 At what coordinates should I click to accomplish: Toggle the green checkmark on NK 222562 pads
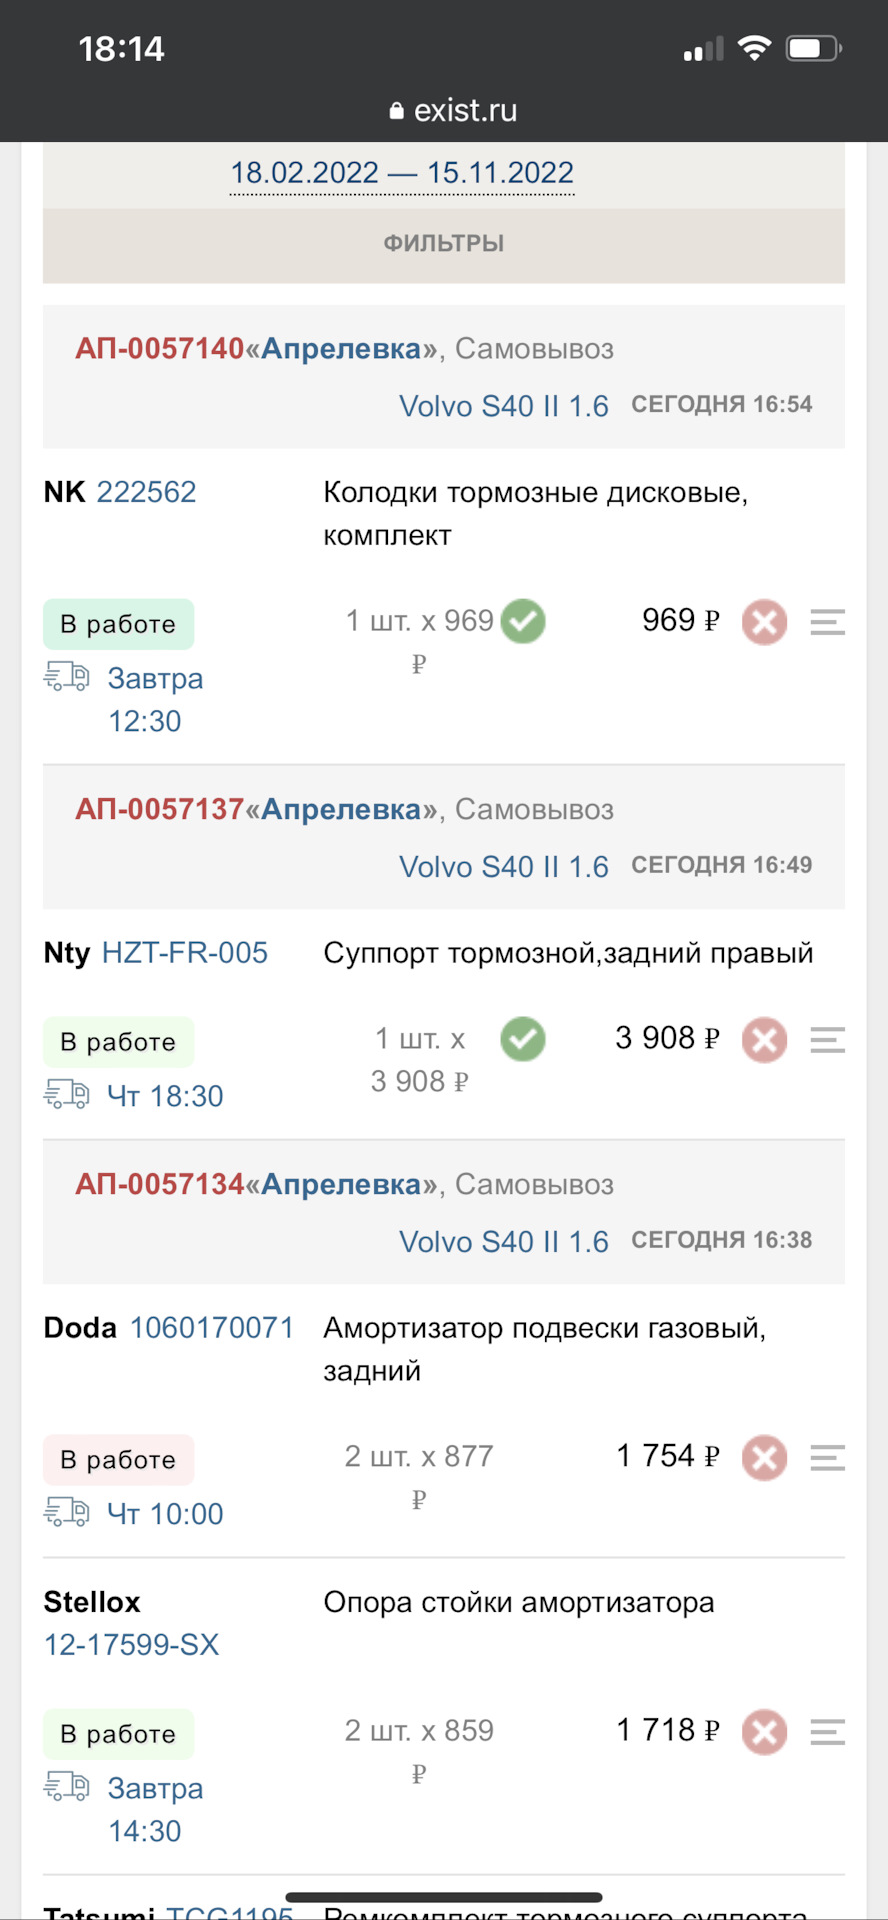tap(522, 621)
